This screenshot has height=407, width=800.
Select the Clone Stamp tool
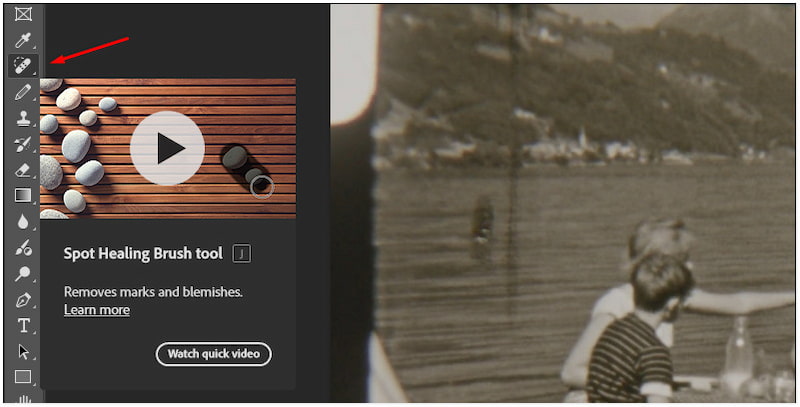point(23,118)
